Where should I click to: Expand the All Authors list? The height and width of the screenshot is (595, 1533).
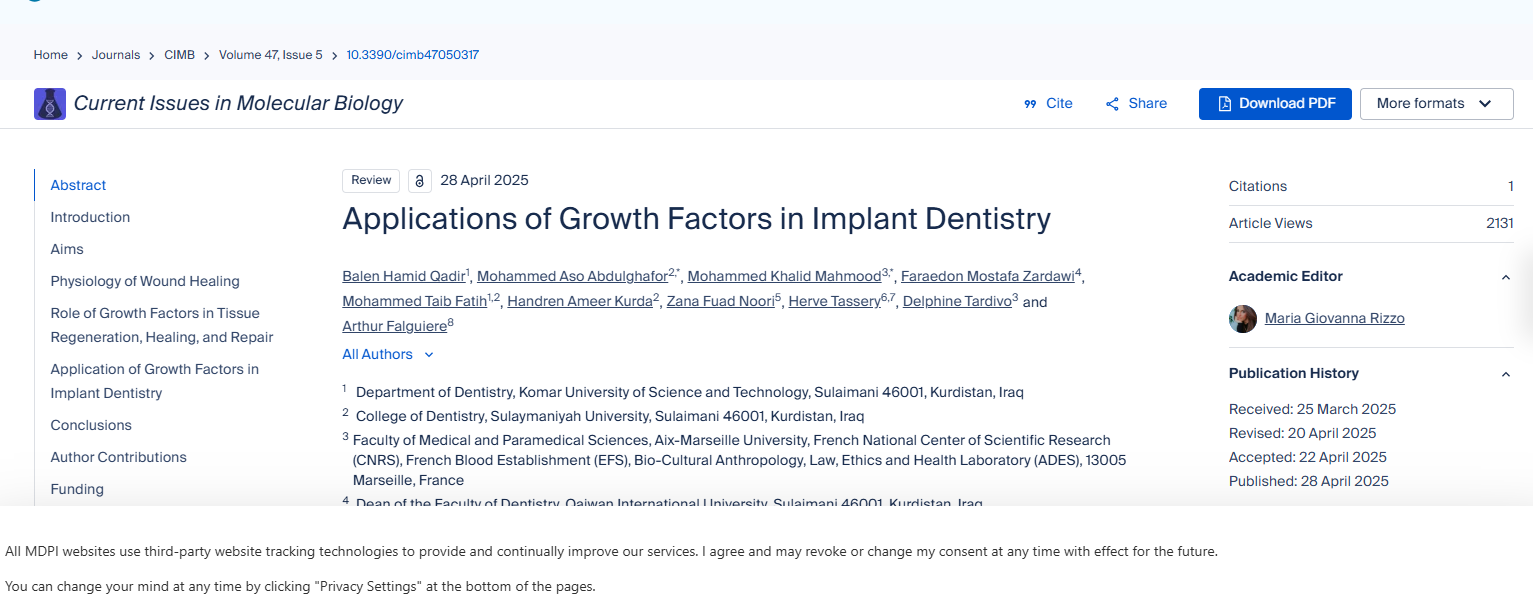coord(388,354)
